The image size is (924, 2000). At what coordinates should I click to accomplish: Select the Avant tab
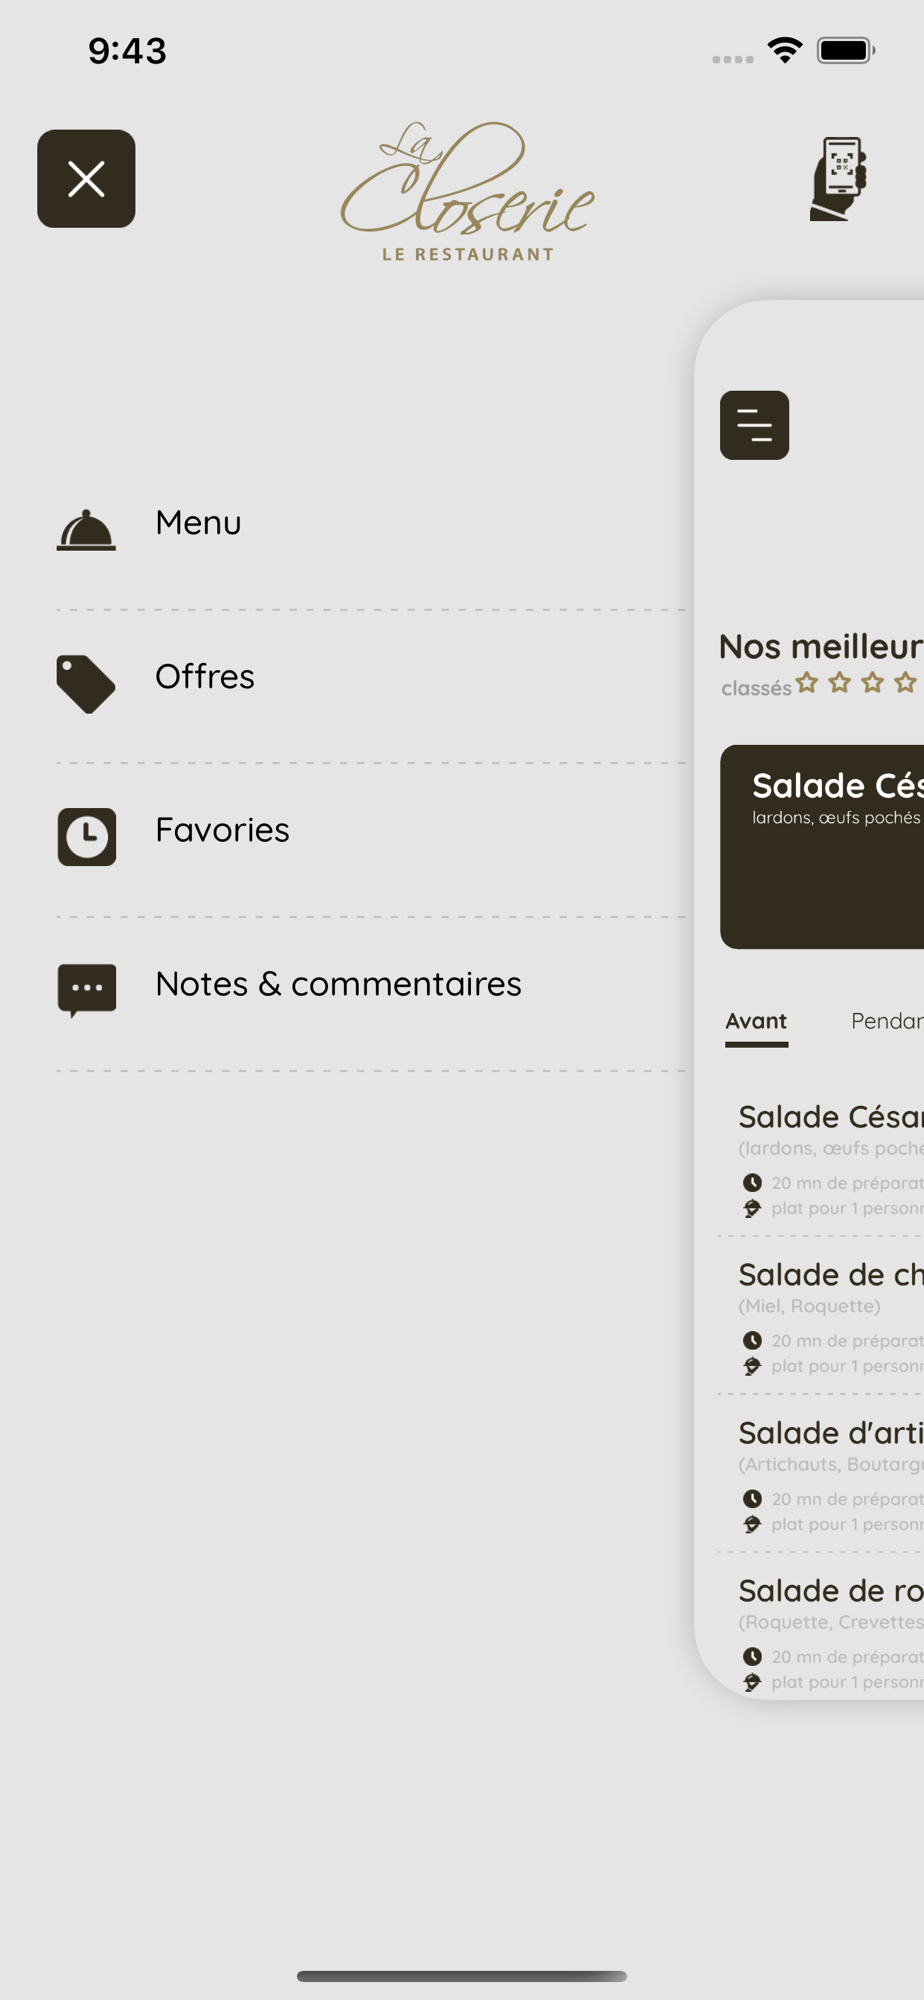[x=756, y=1022]
